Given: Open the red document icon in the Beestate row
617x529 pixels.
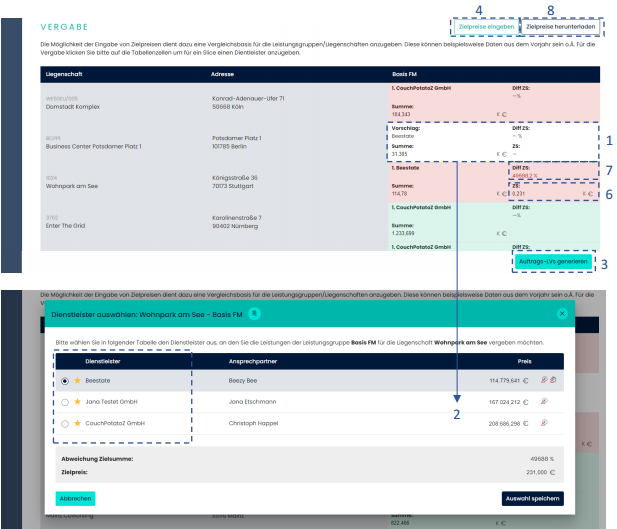Looking at the screenshot, I should click(544, 380).
